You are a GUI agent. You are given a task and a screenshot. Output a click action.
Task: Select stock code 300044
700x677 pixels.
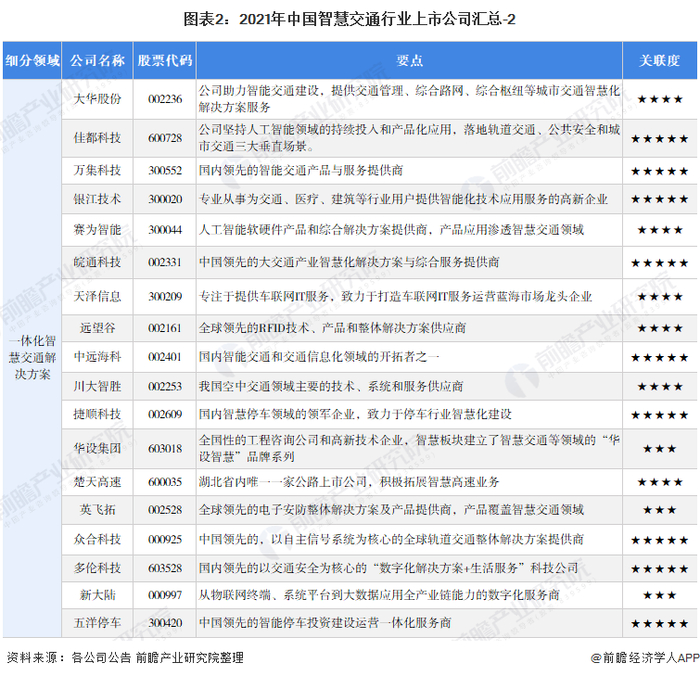coord(165,230)
